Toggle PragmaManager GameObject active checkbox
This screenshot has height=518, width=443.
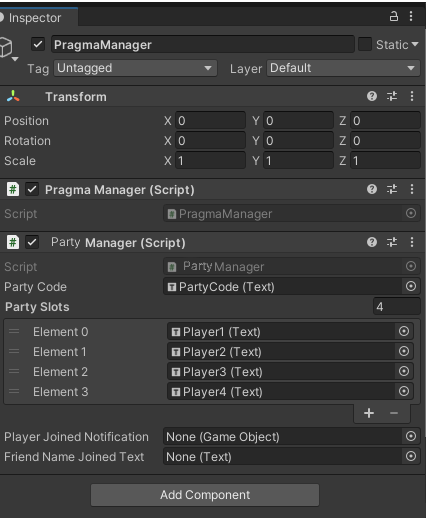pyautogui.click(x=38, y=44)
